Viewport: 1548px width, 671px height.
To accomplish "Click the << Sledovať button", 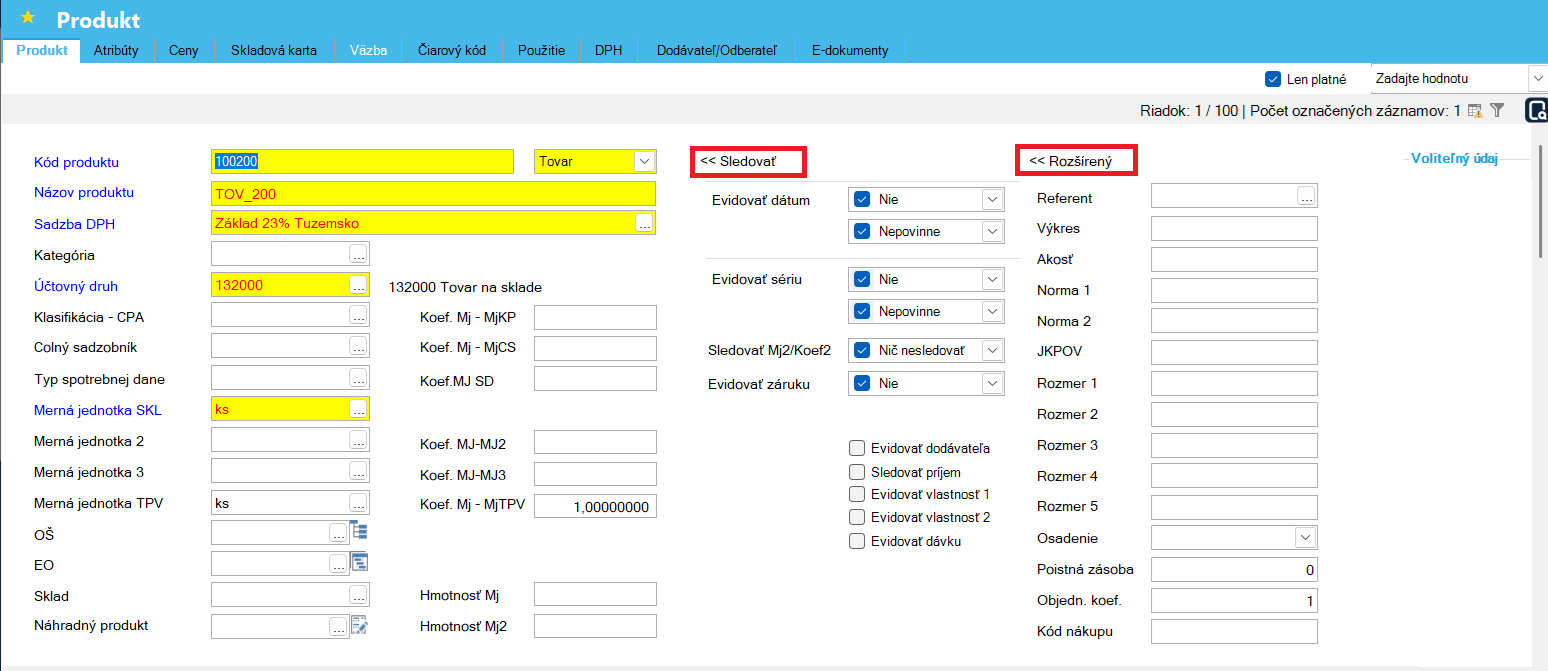I will (748, 161).
